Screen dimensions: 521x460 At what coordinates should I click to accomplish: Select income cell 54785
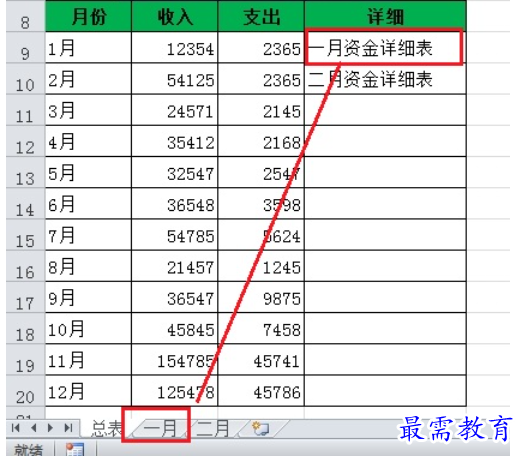pos(175,235)
